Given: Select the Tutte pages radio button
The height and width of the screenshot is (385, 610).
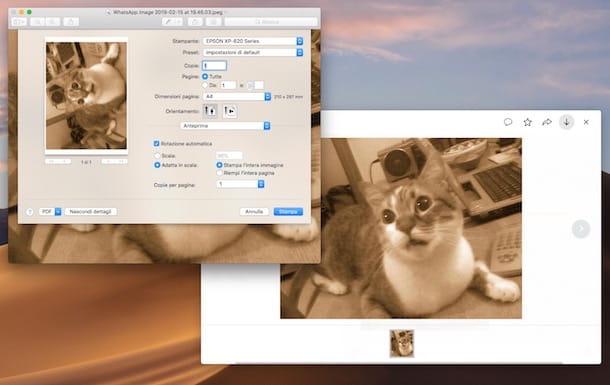Looking at the screenshot, I should [205, 76].
